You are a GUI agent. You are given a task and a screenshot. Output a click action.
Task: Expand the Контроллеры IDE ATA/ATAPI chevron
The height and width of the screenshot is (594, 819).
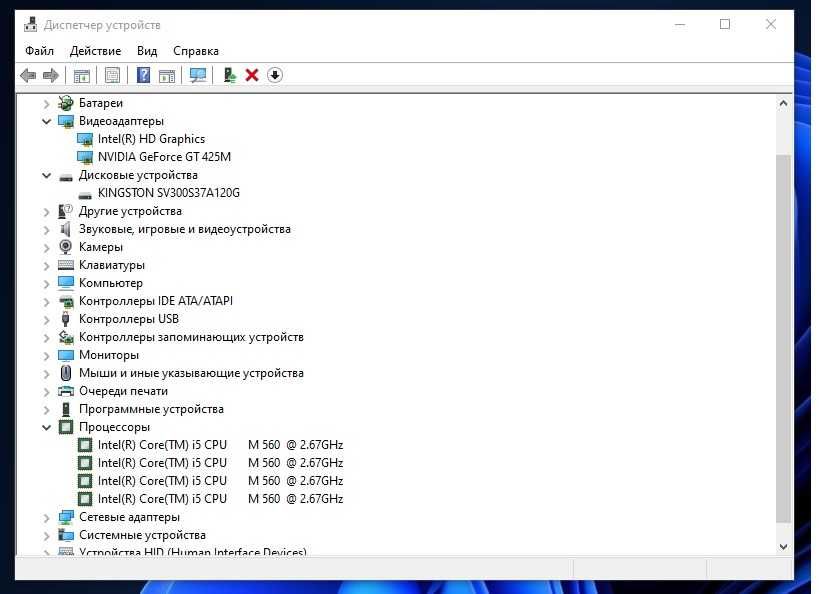[46, 302]
